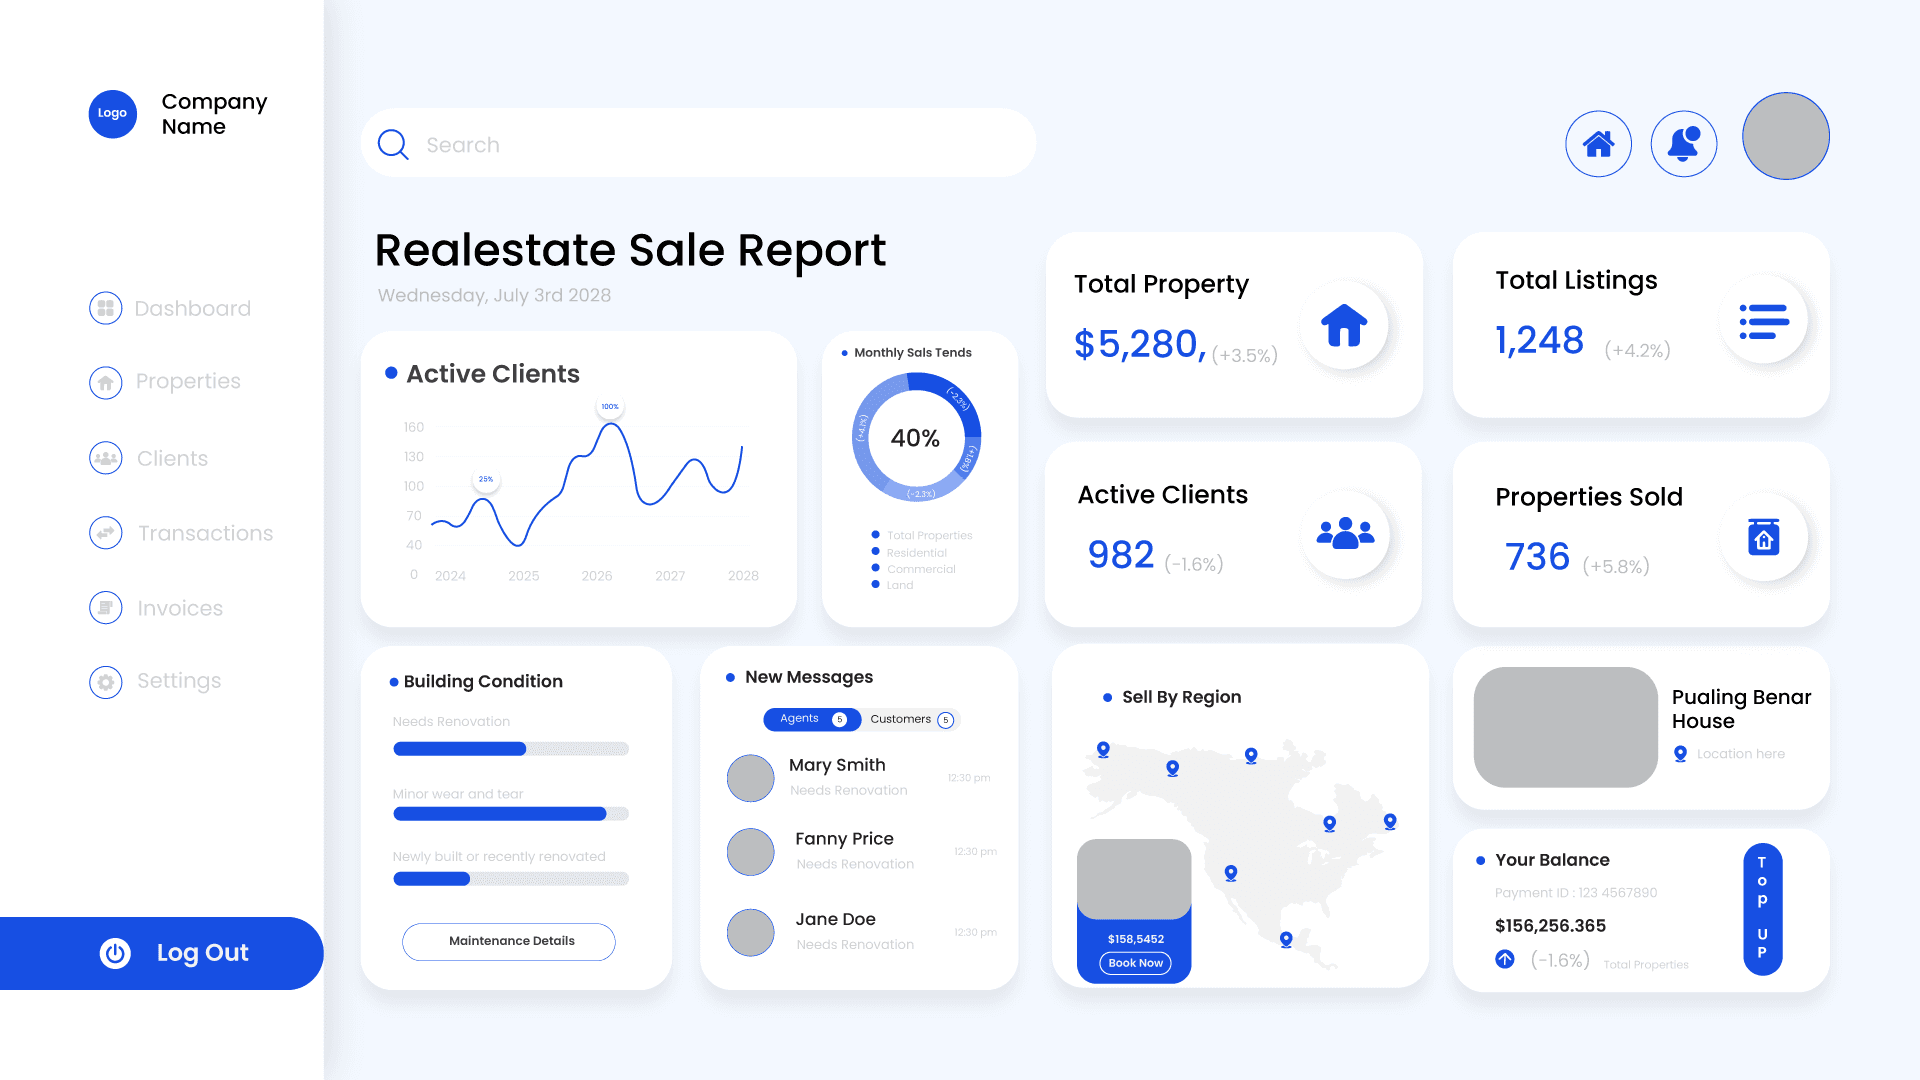Screen dimensions: 1920x1080
Task: Click the Active Clients people icon
Action: point(1345,533)
